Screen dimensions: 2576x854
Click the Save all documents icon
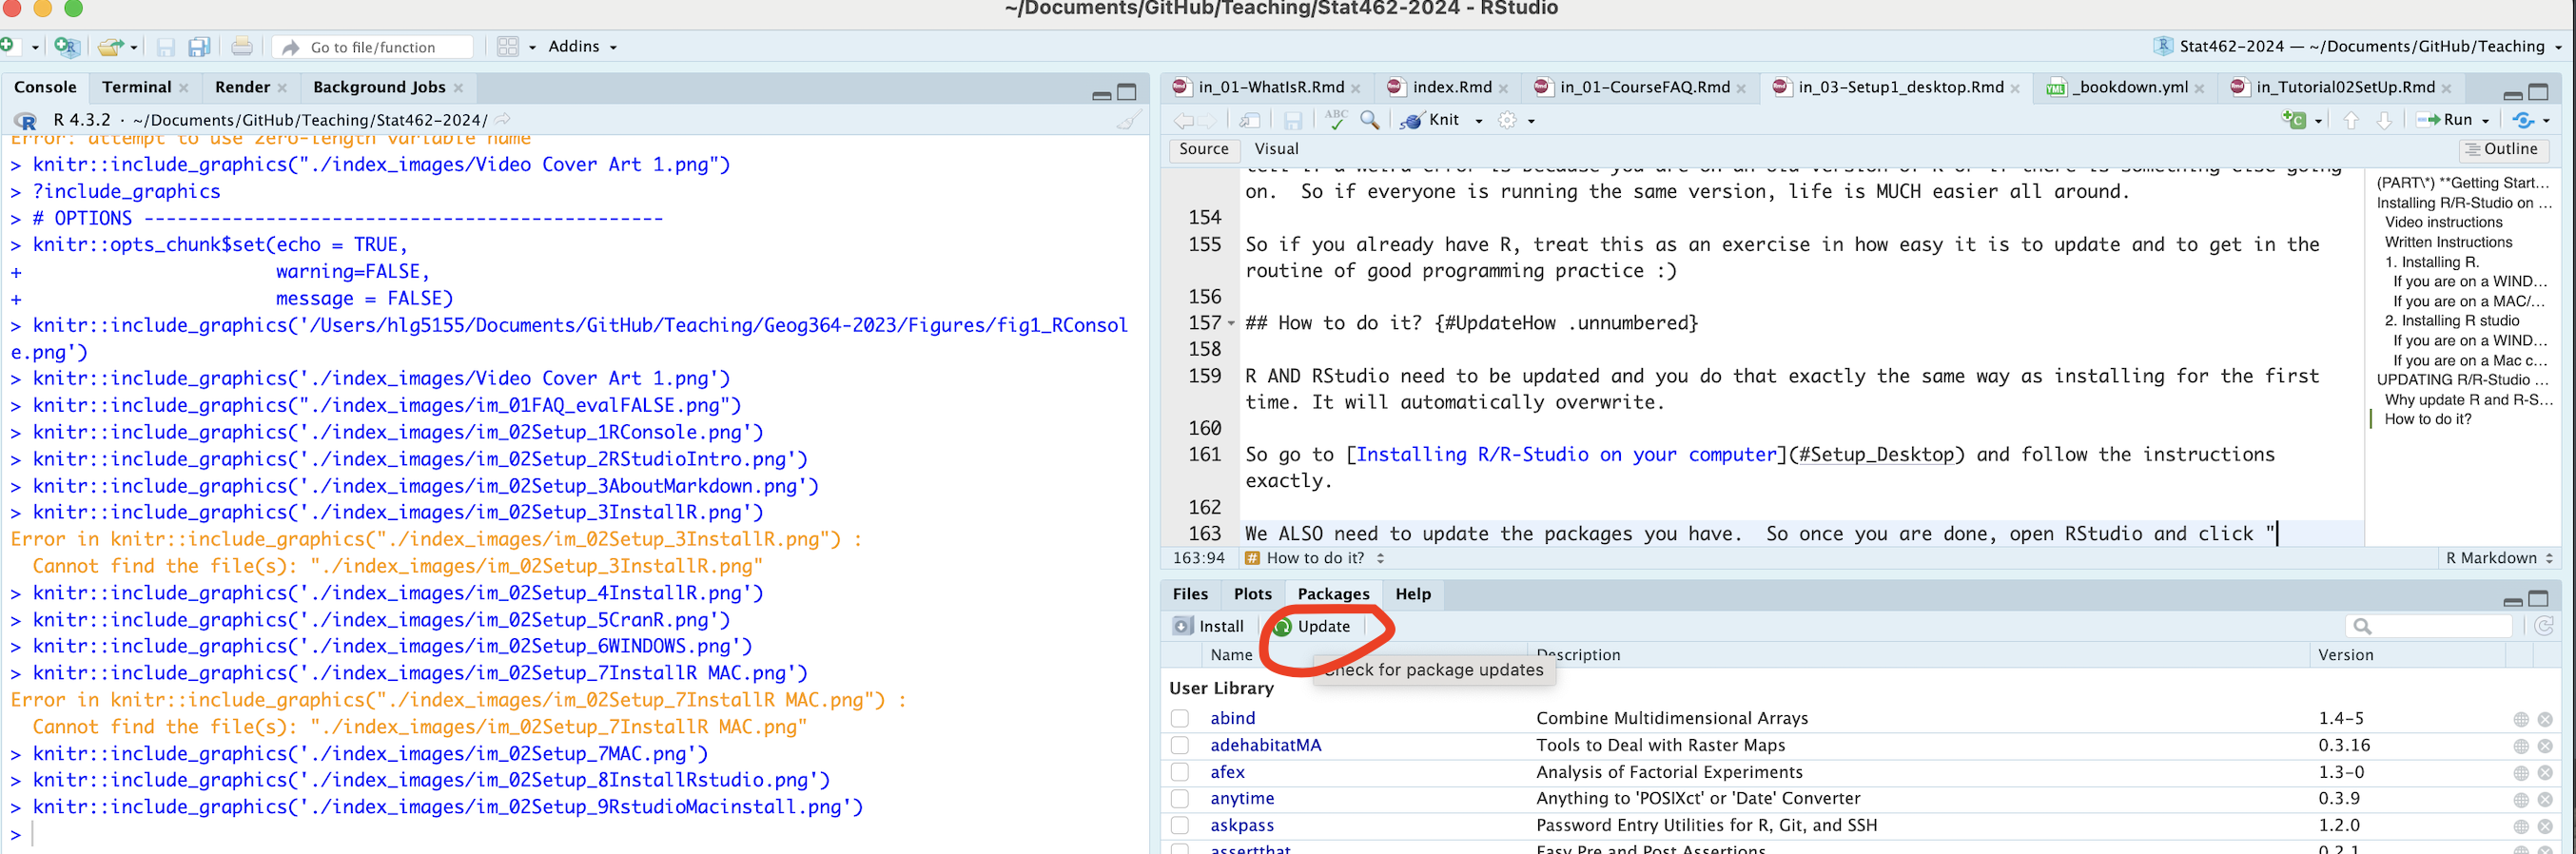(199, 47)
